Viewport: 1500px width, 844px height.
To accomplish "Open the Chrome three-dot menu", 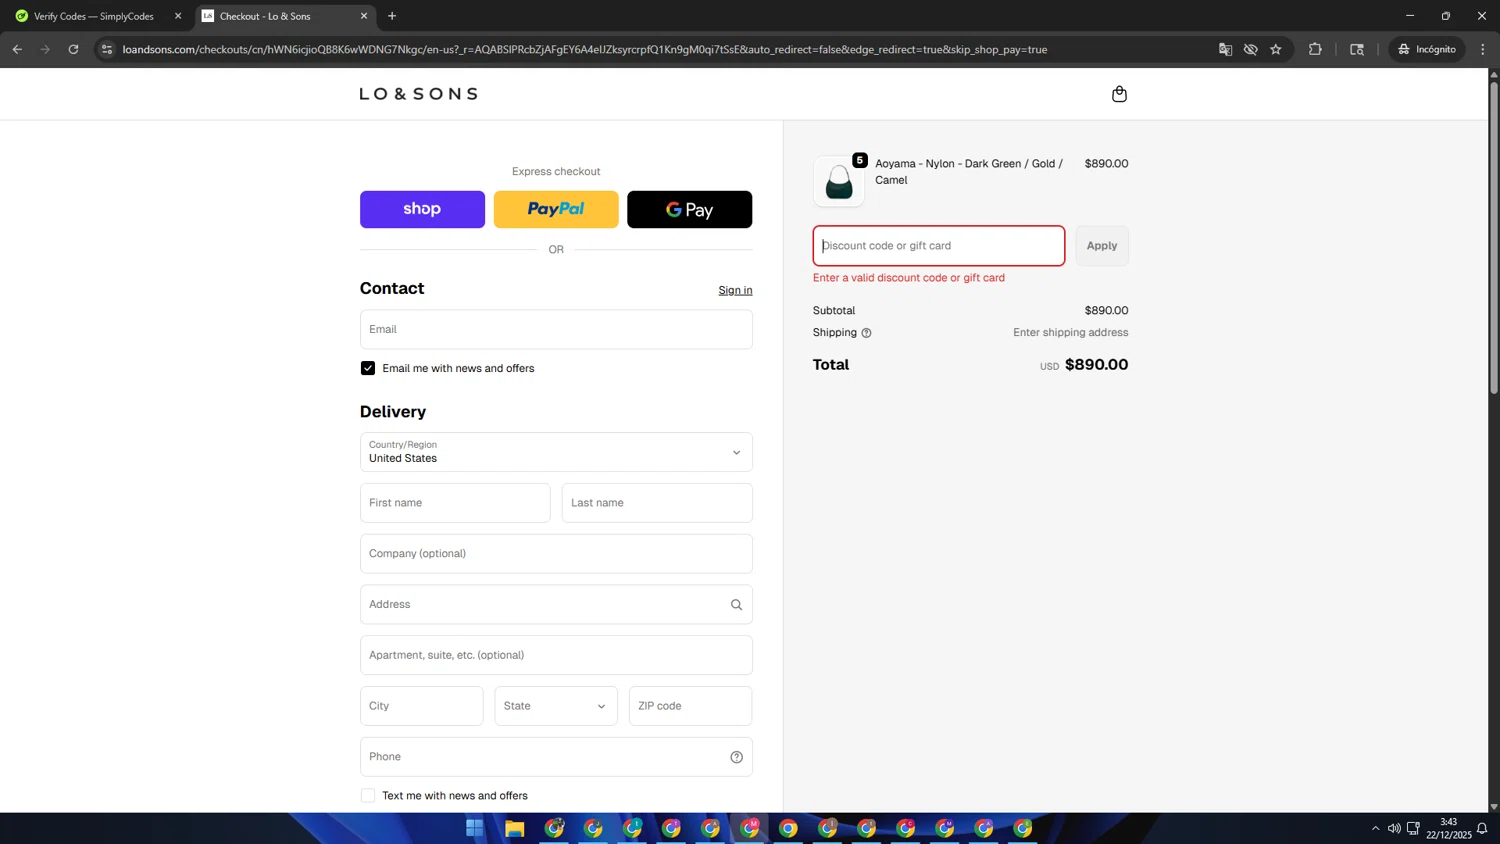I will coord(1483,49).
